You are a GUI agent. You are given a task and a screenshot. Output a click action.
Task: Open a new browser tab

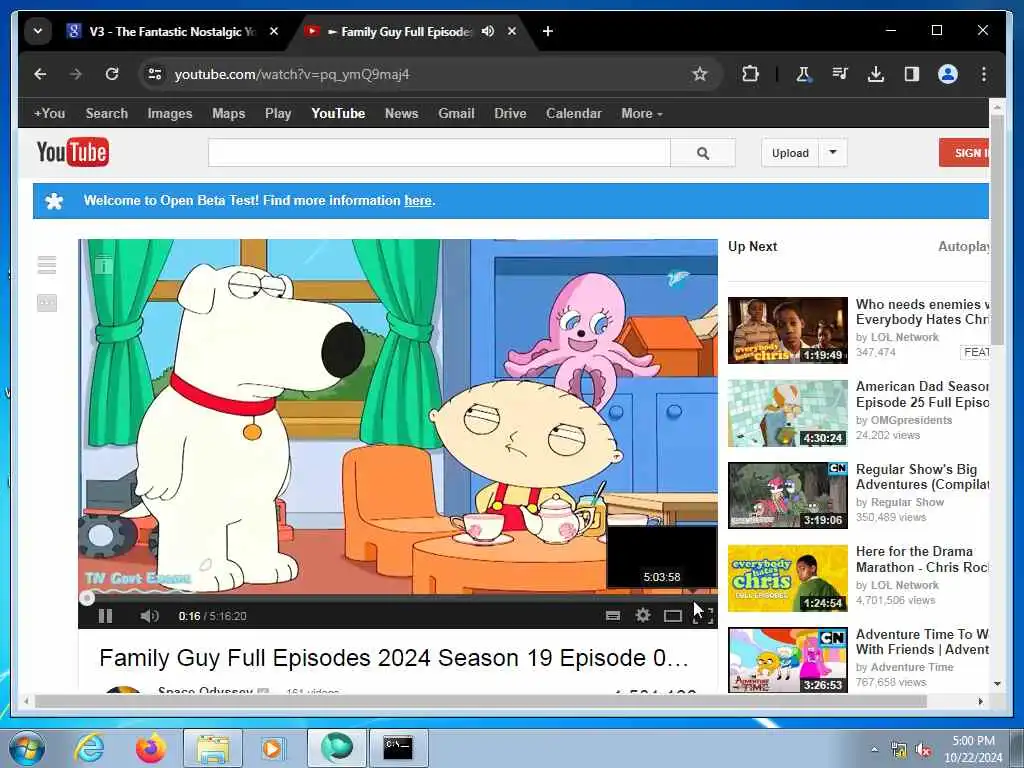click(547, 31)
